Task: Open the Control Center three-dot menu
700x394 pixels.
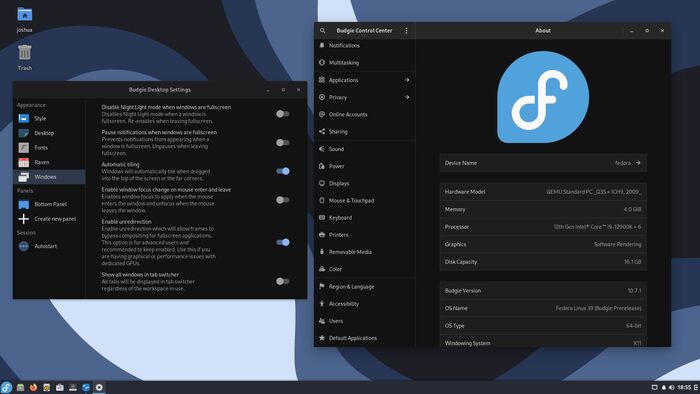Action: click(x=406, y=30)
